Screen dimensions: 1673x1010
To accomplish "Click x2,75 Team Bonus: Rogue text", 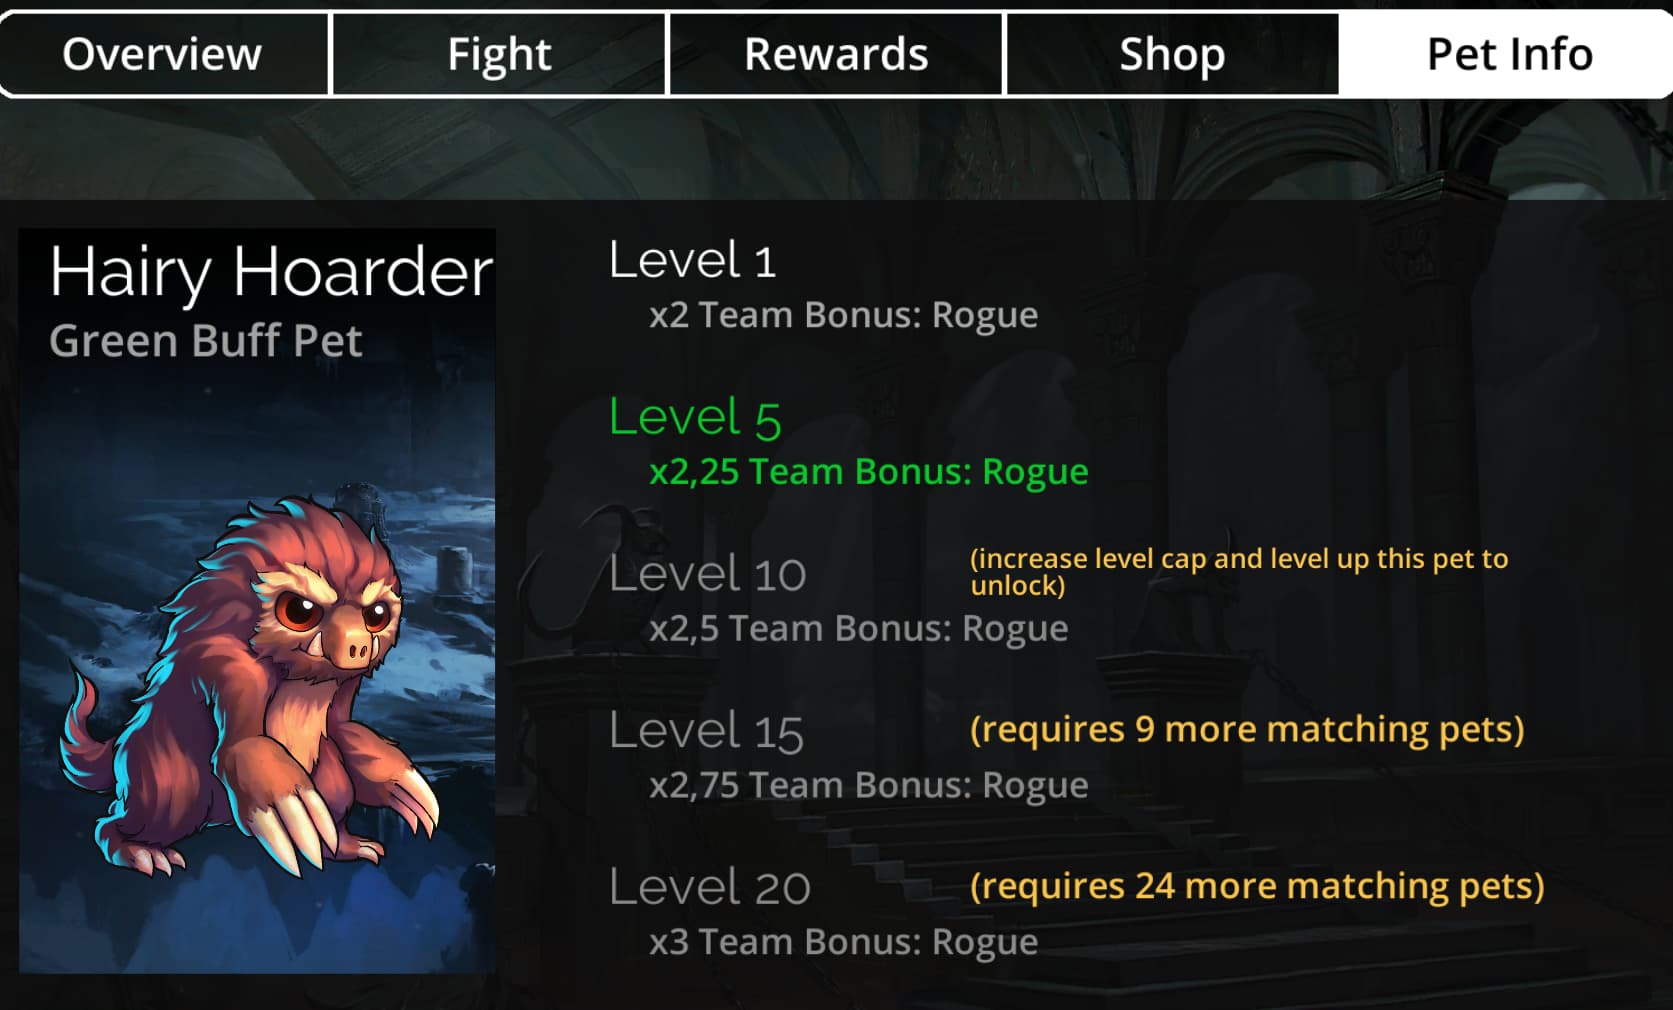I will pos(869,785).
